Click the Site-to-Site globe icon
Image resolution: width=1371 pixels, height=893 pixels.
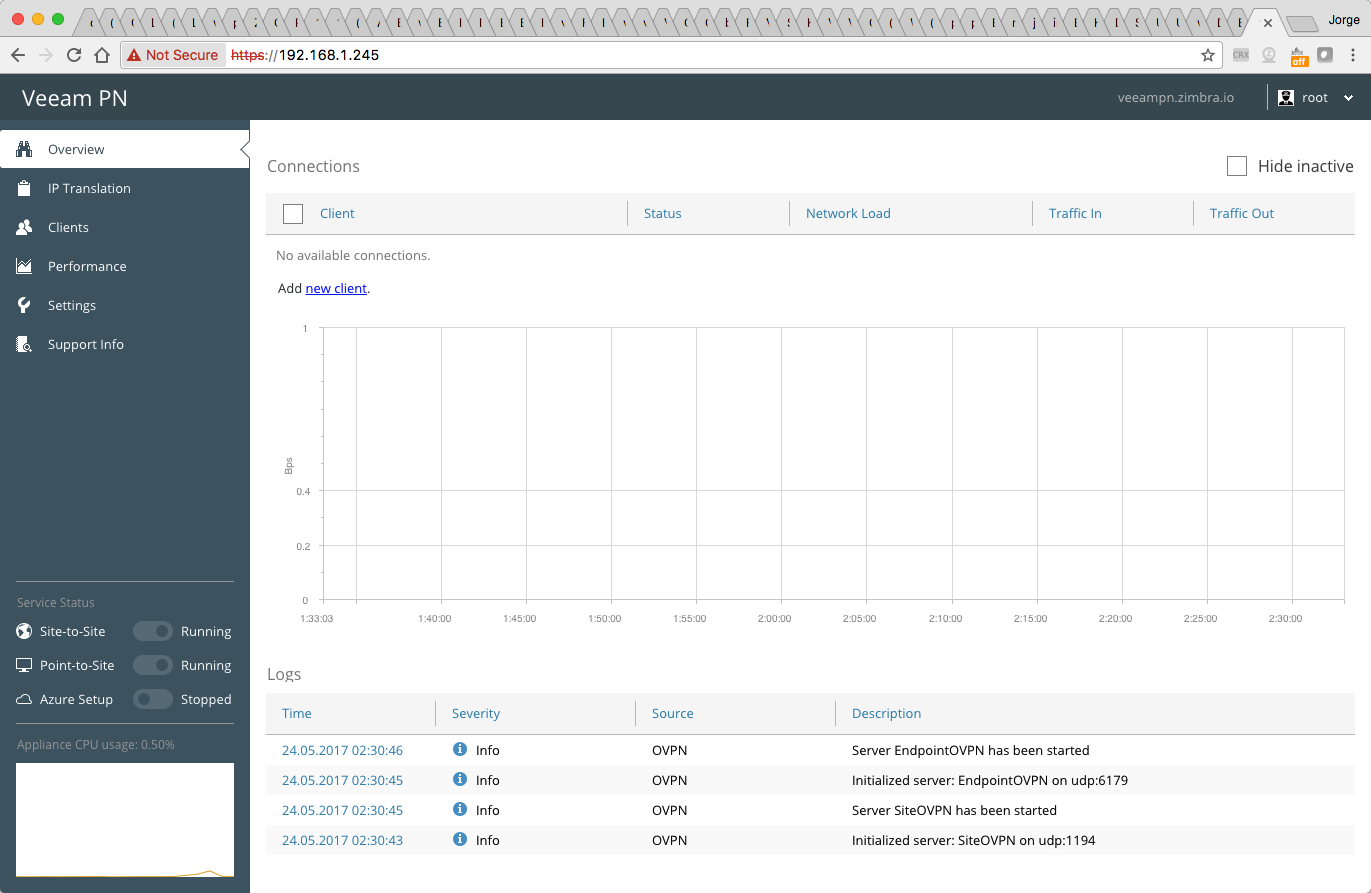(24, 631)
